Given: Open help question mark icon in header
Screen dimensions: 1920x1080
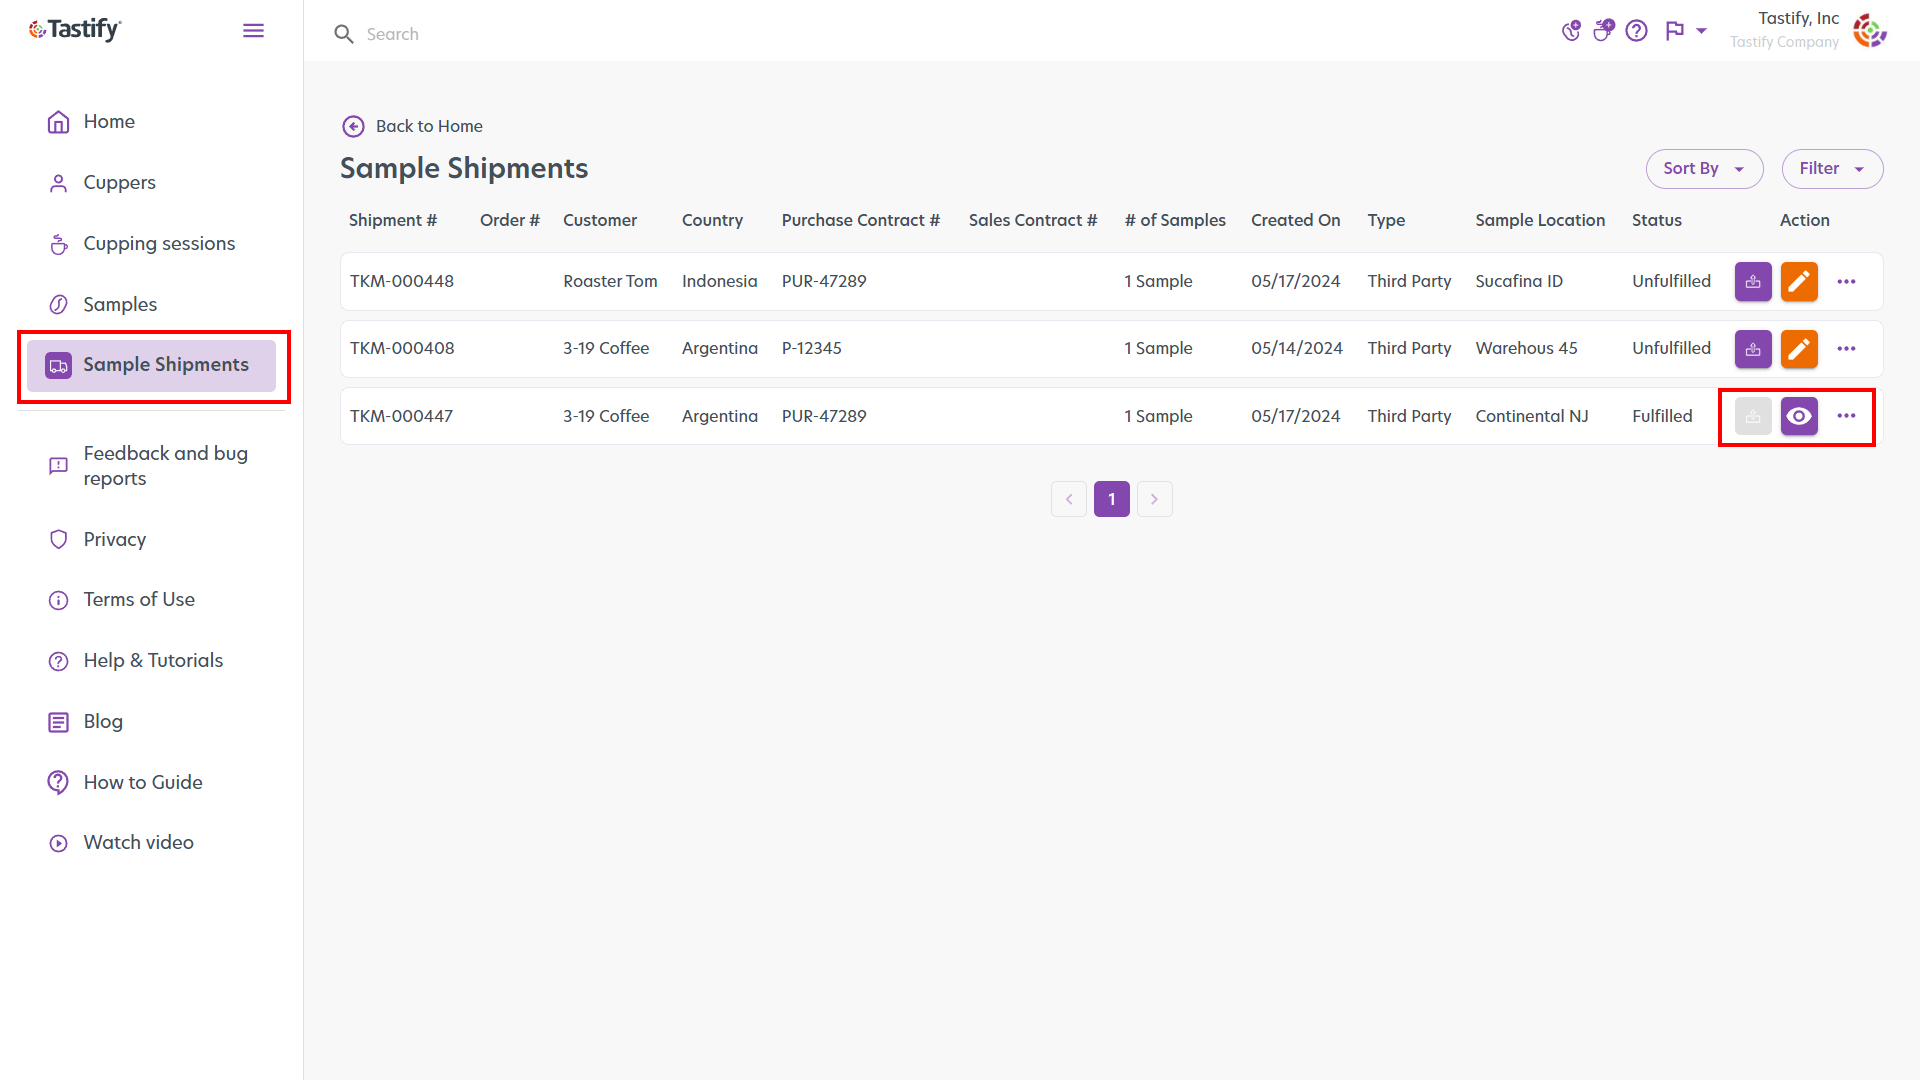Looking at the screenshot, I should point(1636,31).
